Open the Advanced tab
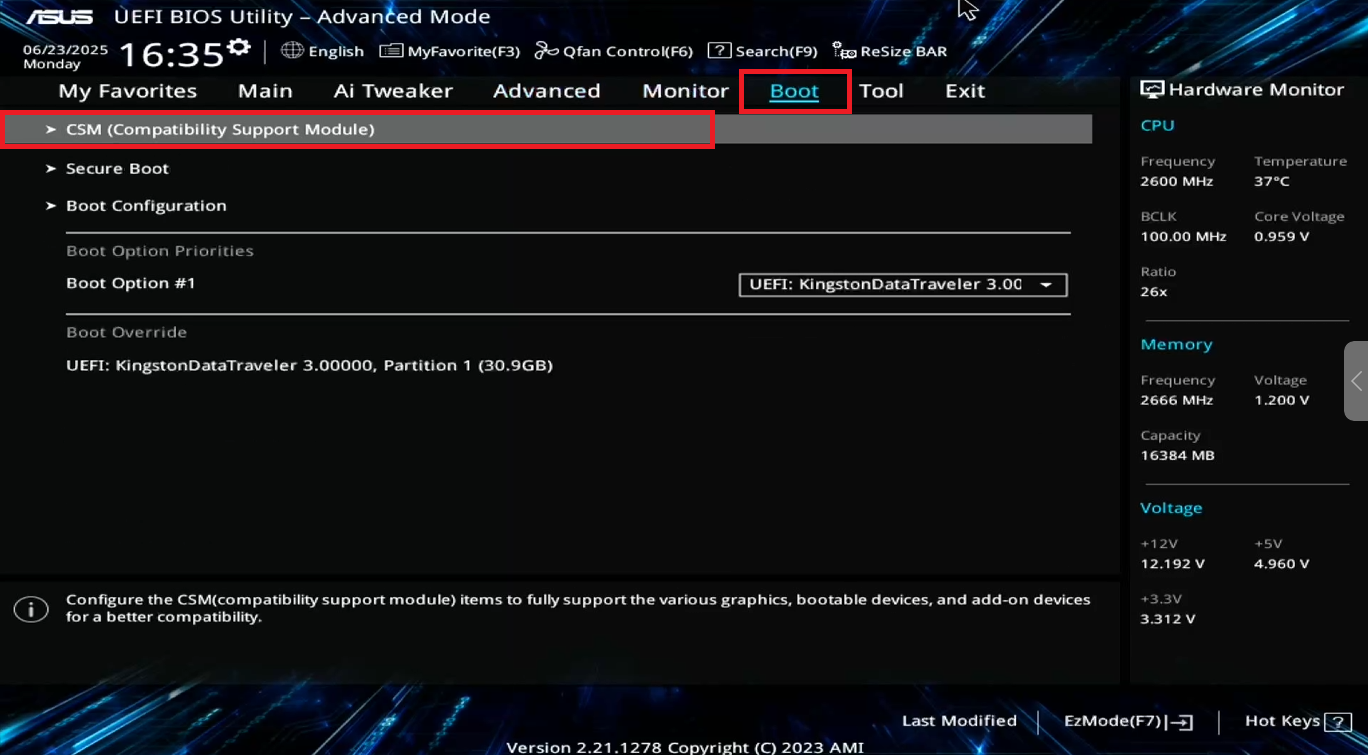Image resolution: width=1368 pixels, height=755 pixels. [546, 91]
